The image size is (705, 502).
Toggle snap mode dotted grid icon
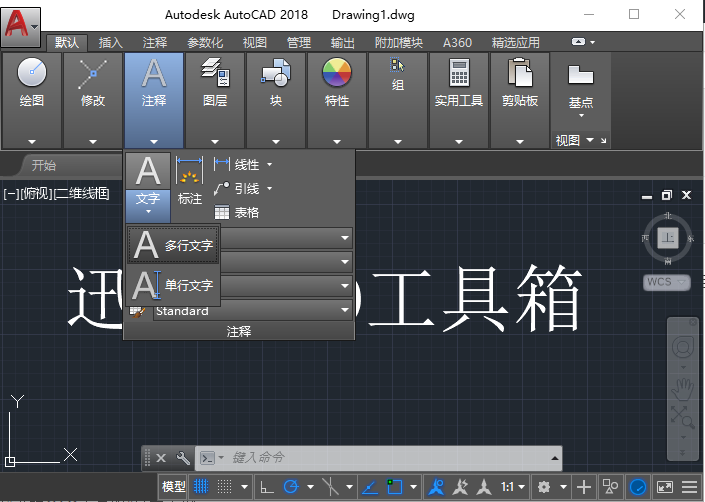click(x=224, y=486)
